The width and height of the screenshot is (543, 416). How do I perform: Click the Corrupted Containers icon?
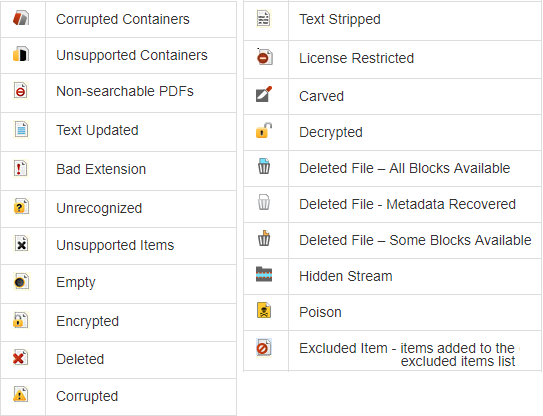[21, 18]
